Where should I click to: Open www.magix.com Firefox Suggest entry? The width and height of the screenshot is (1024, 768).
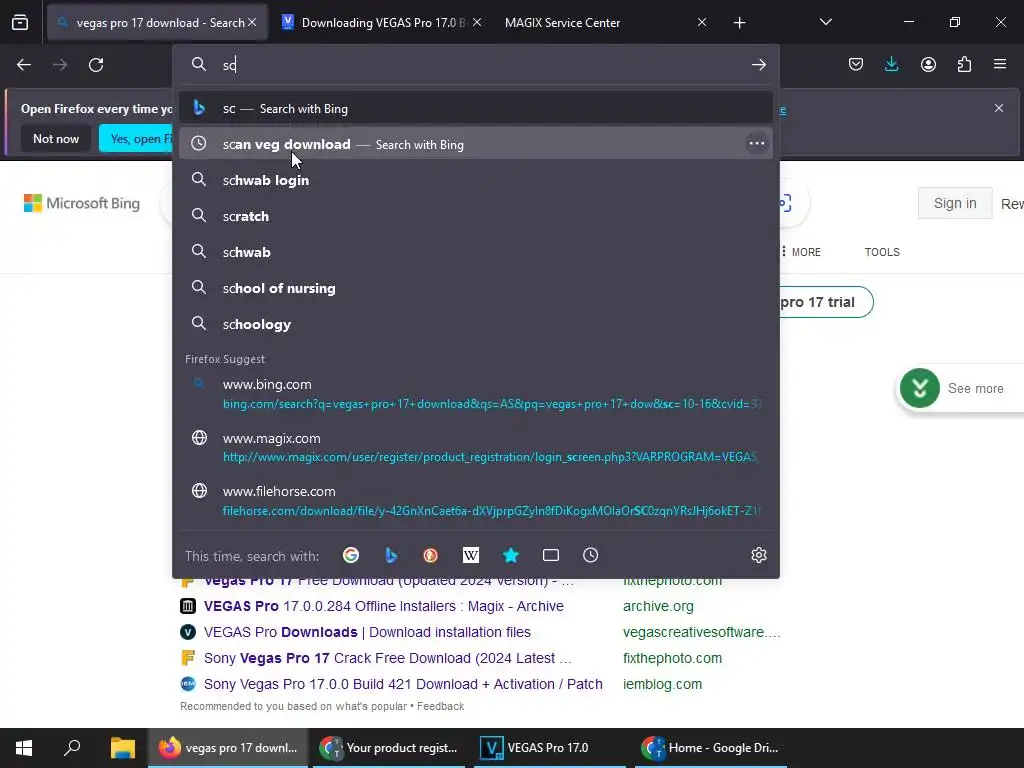(x=475, y=447)
